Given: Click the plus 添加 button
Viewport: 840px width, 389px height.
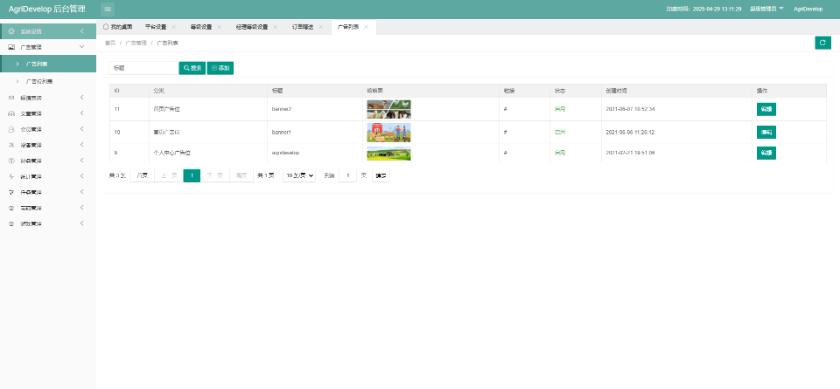Looking at the screenshot, I should pyautogui.click(x=220, y=68).
